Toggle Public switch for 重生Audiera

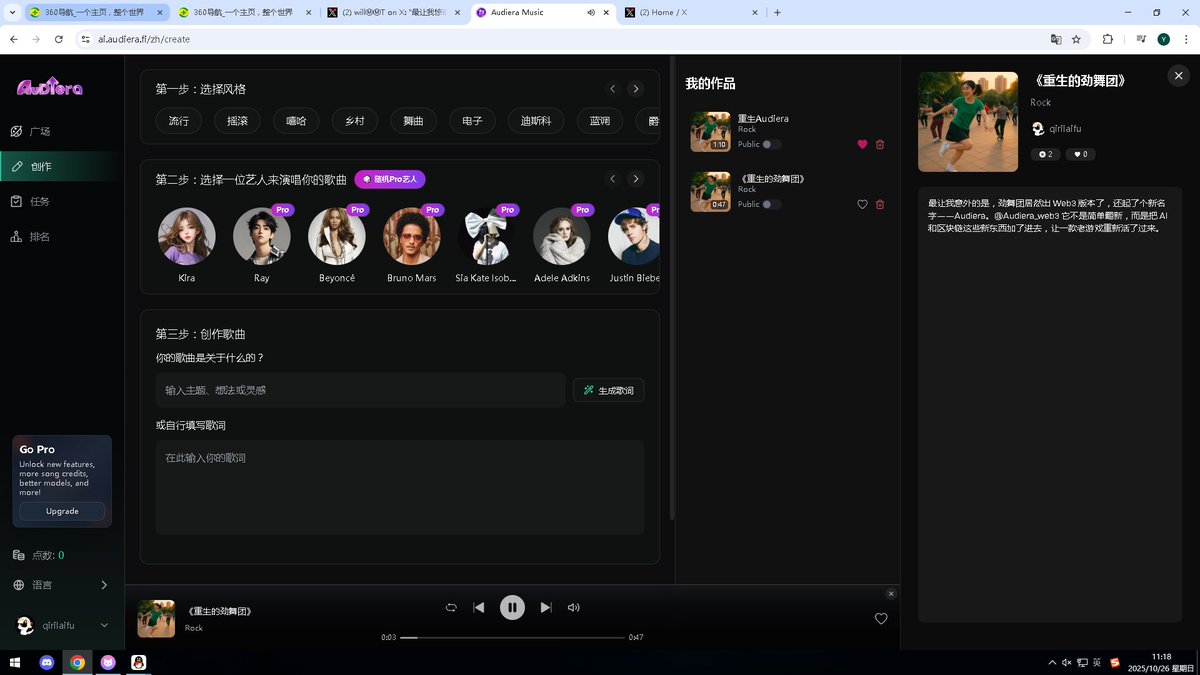tap(771, 144)
